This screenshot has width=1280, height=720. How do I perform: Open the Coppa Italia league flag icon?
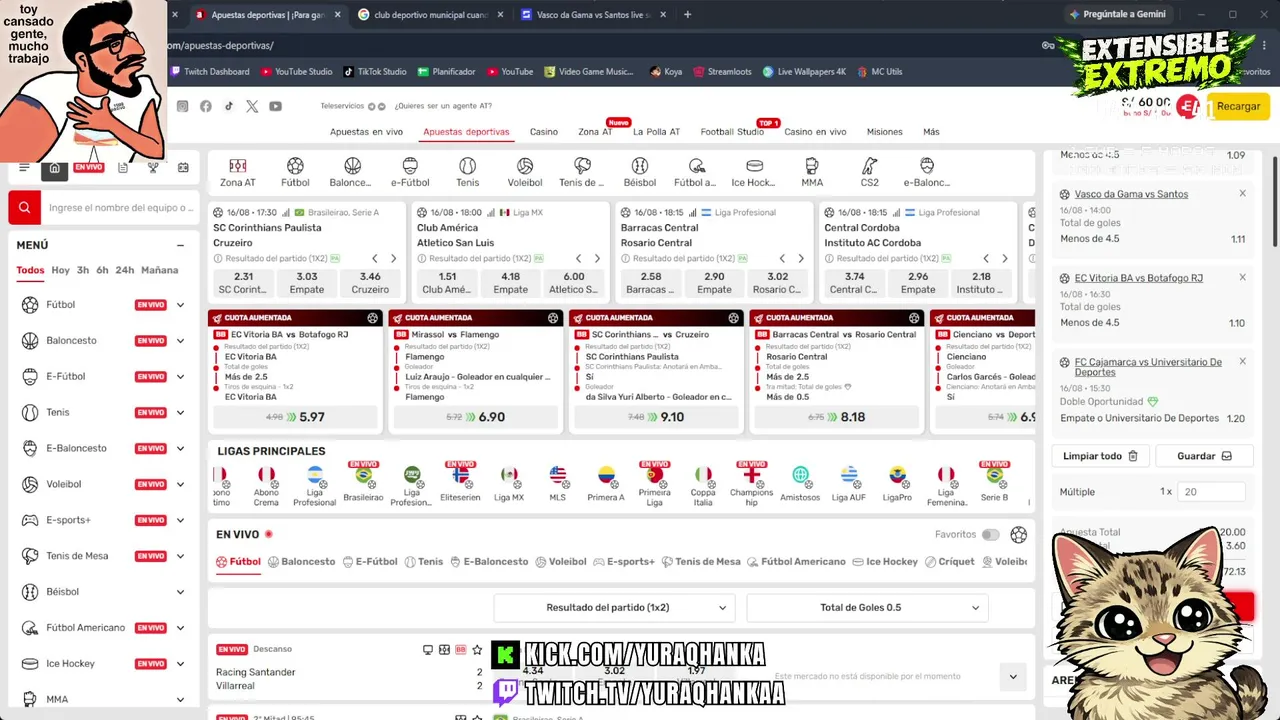coord(703,475)
